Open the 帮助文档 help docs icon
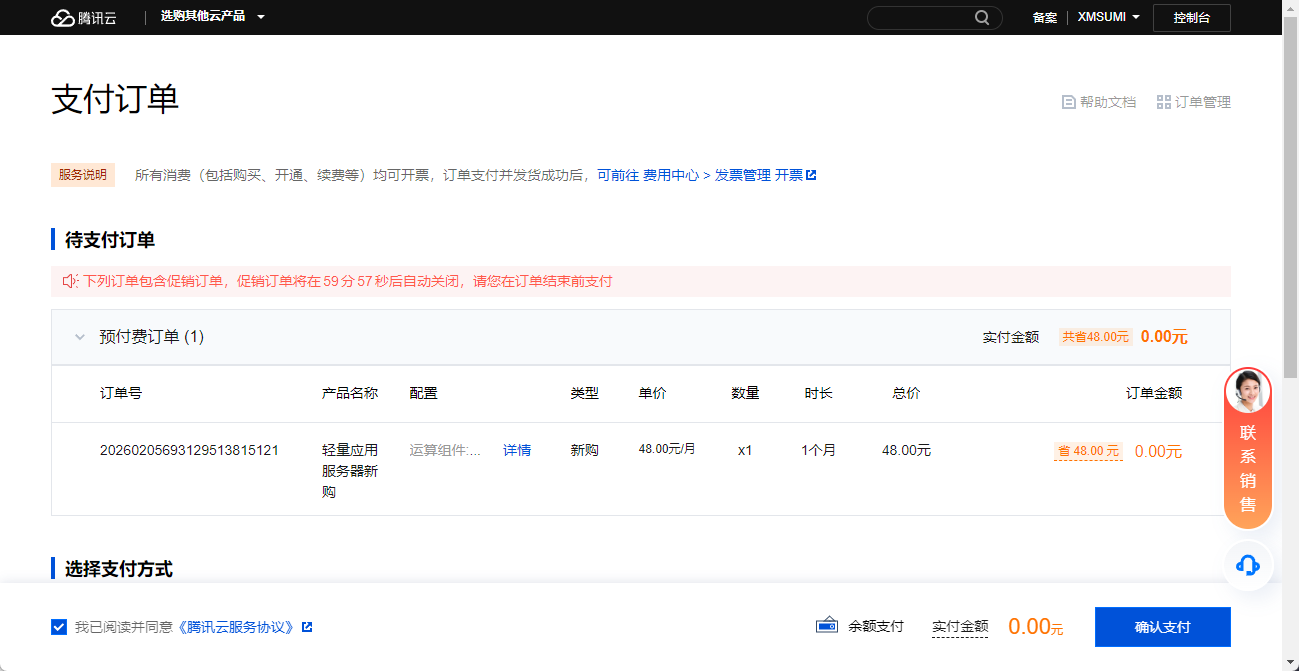Viewport: 1299px width, 671px height. click(x=1068, y=102)
